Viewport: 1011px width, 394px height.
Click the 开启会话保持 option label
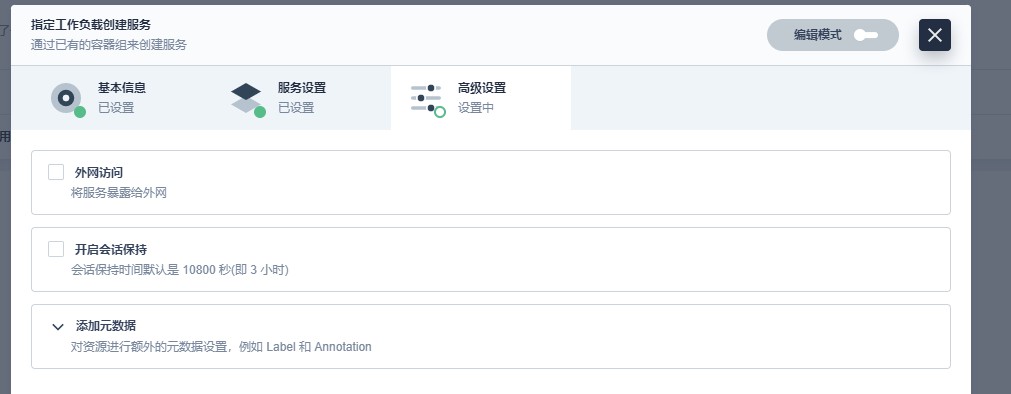tap(111, 250)
